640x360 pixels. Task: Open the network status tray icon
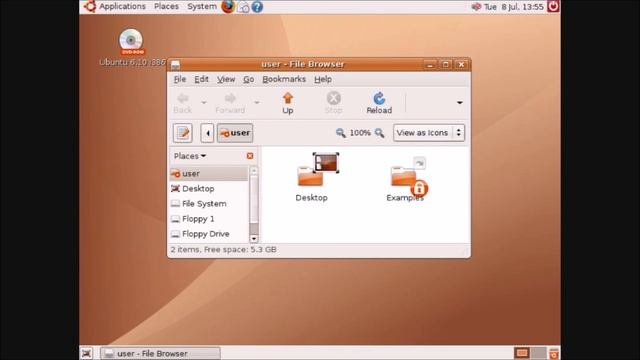pyautogui.click(x=476, y=7)
